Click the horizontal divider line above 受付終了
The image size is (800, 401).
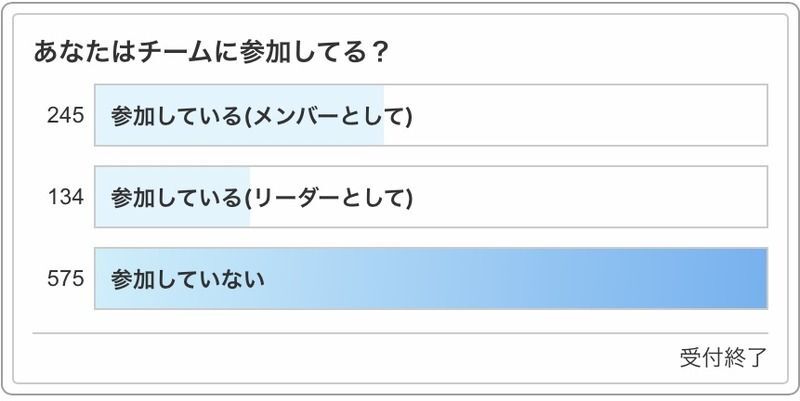[400, 333]
